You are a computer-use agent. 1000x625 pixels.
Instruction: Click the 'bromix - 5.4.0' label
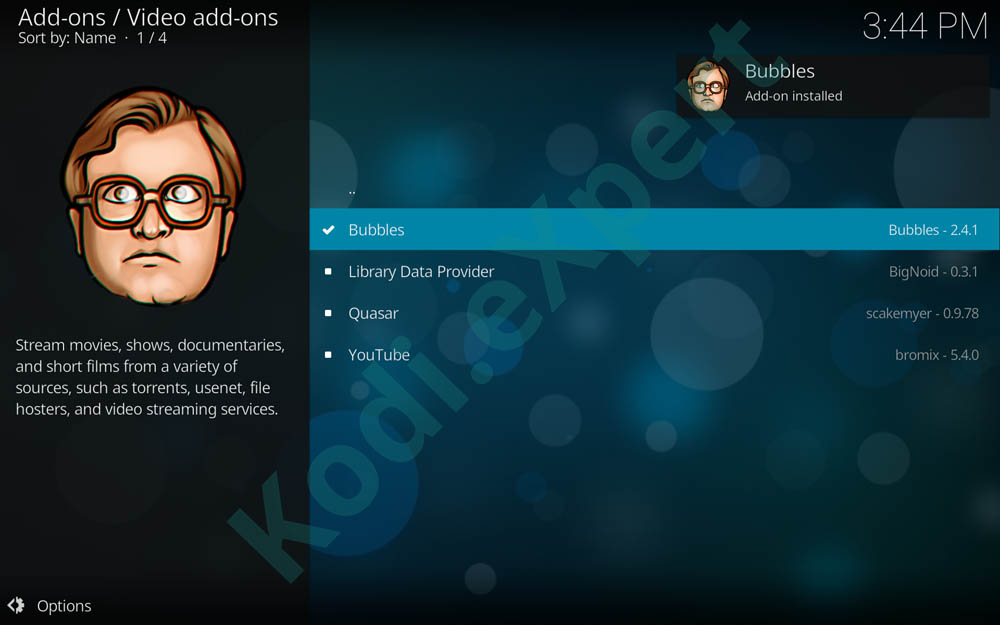point(937,355)
